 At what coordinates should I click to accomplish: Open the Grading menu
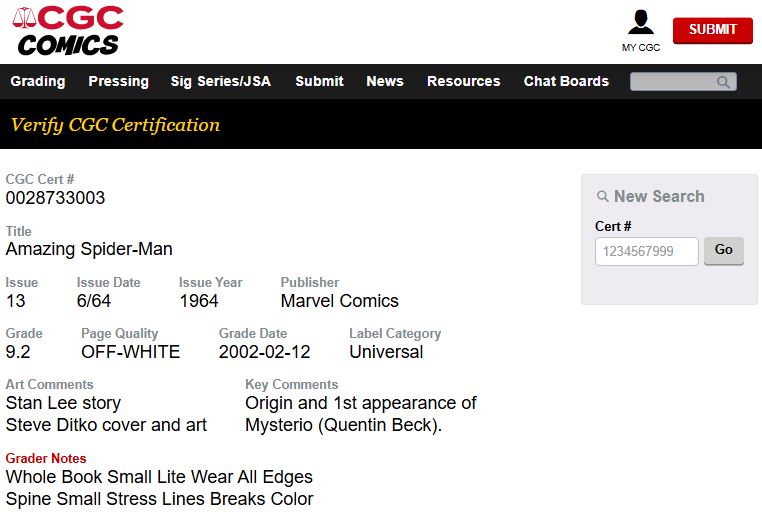click(38, 81)
